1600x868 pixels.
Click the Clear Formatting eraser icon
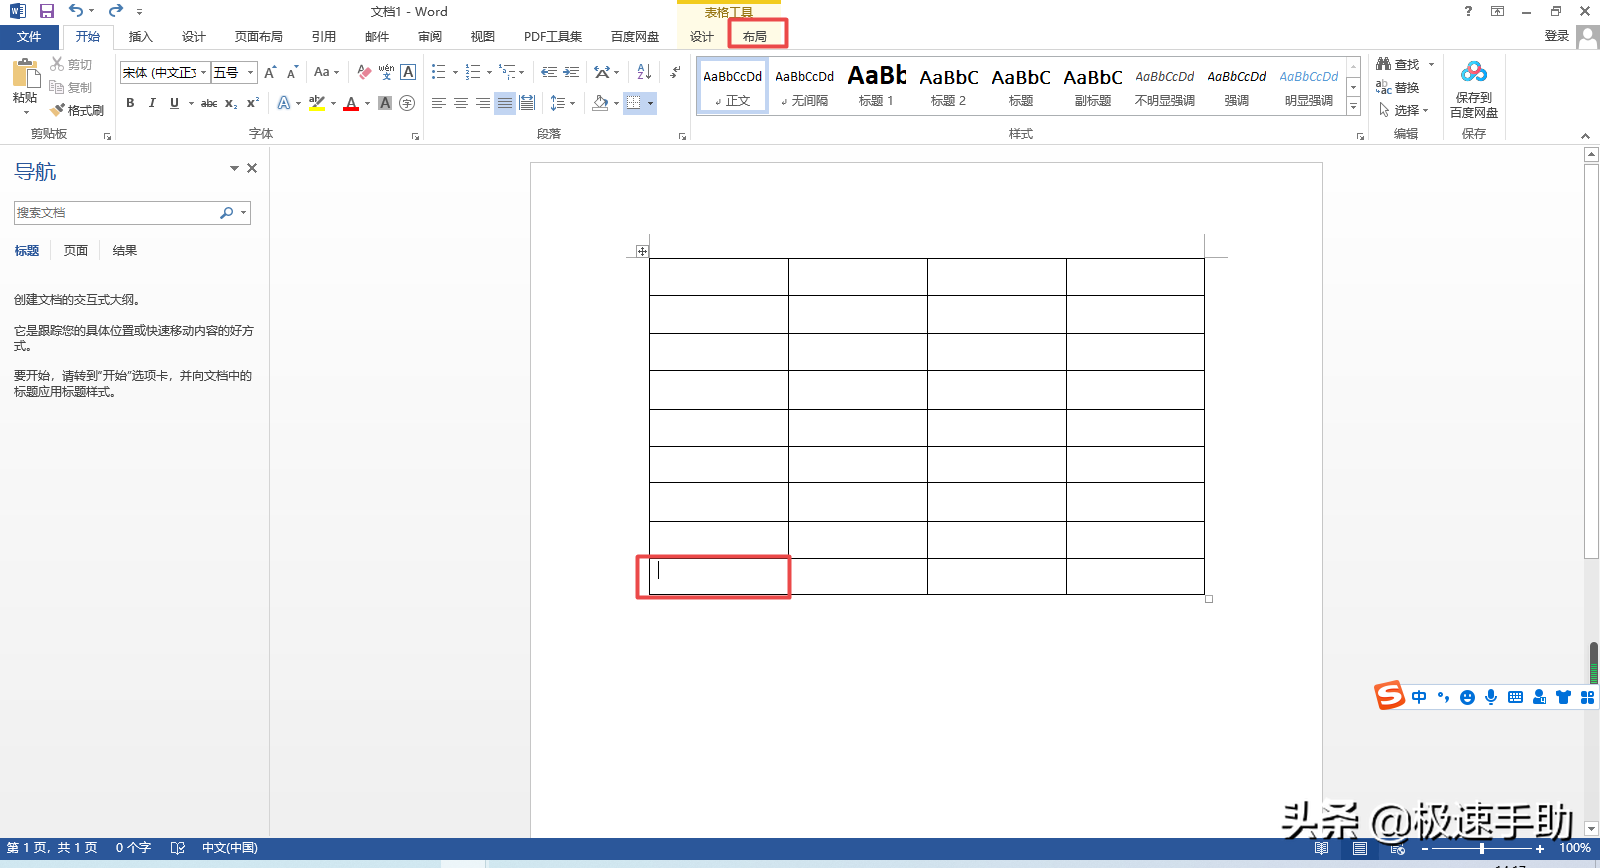tap(364, 72)
